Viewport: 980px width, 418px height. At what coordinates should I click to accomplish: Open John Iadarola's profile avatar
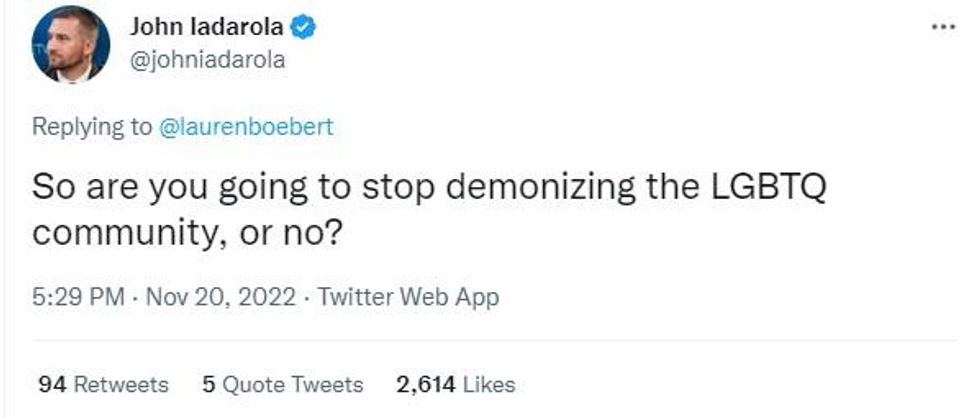[x=71, y=44]
